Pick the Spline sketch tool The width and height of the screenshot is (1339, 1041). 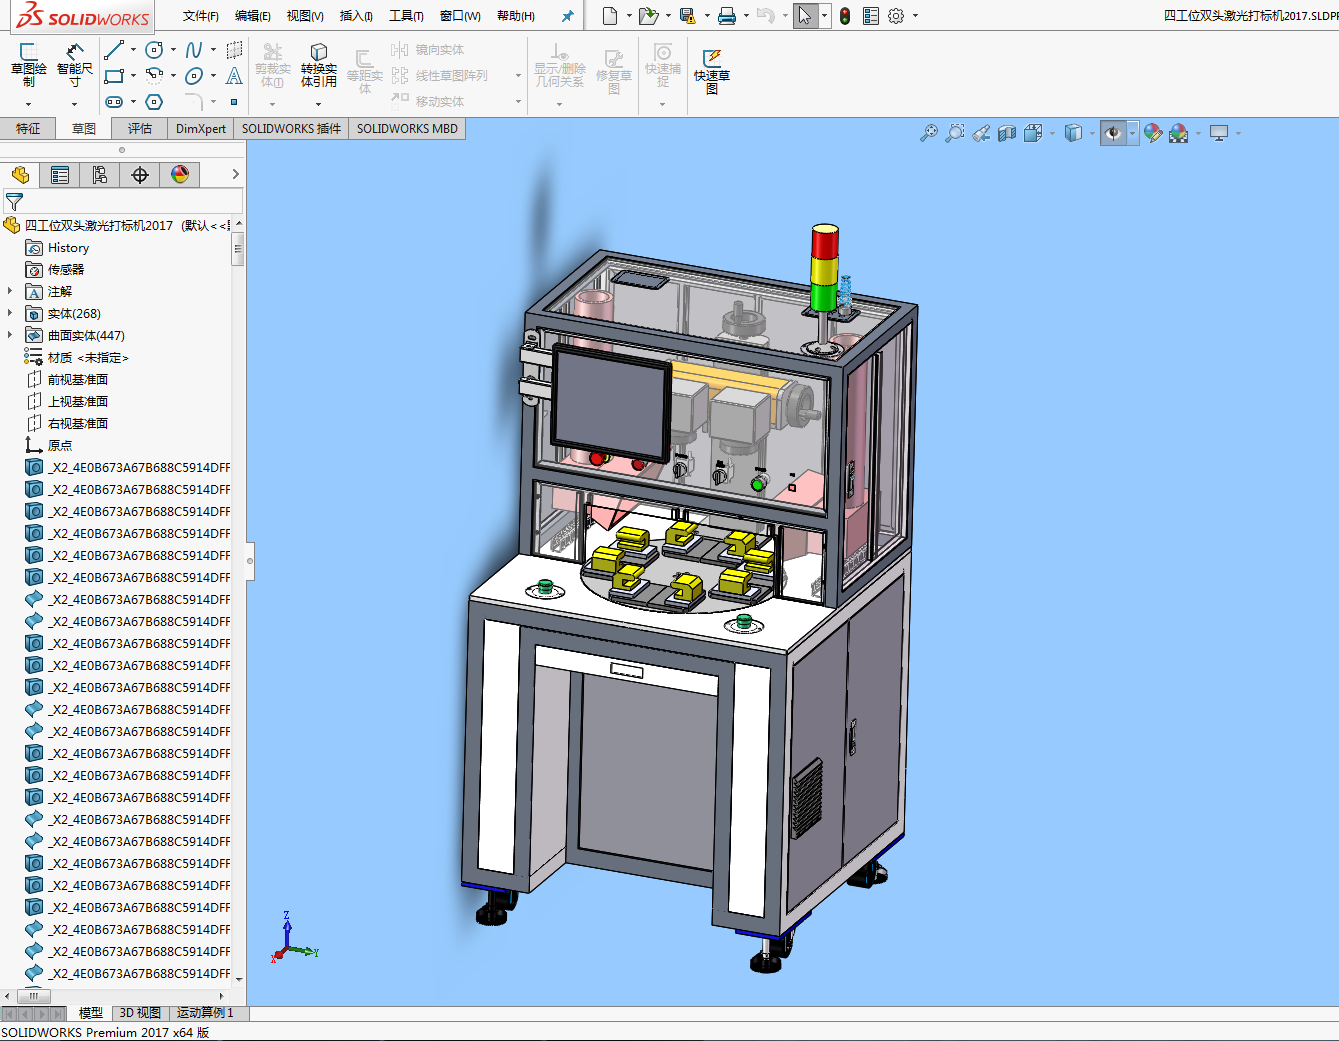pyautogui.click(x=194, y=50)
